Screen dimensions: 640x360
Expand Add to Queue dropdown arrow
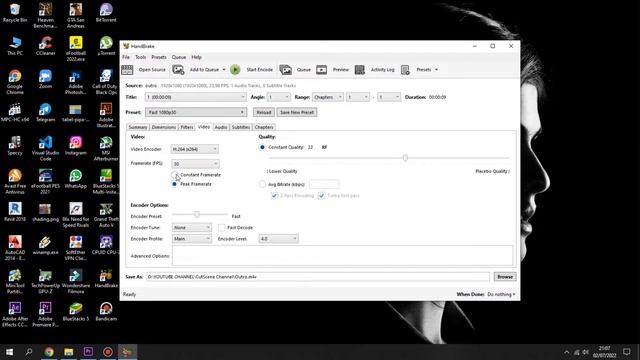click(224, 70)
